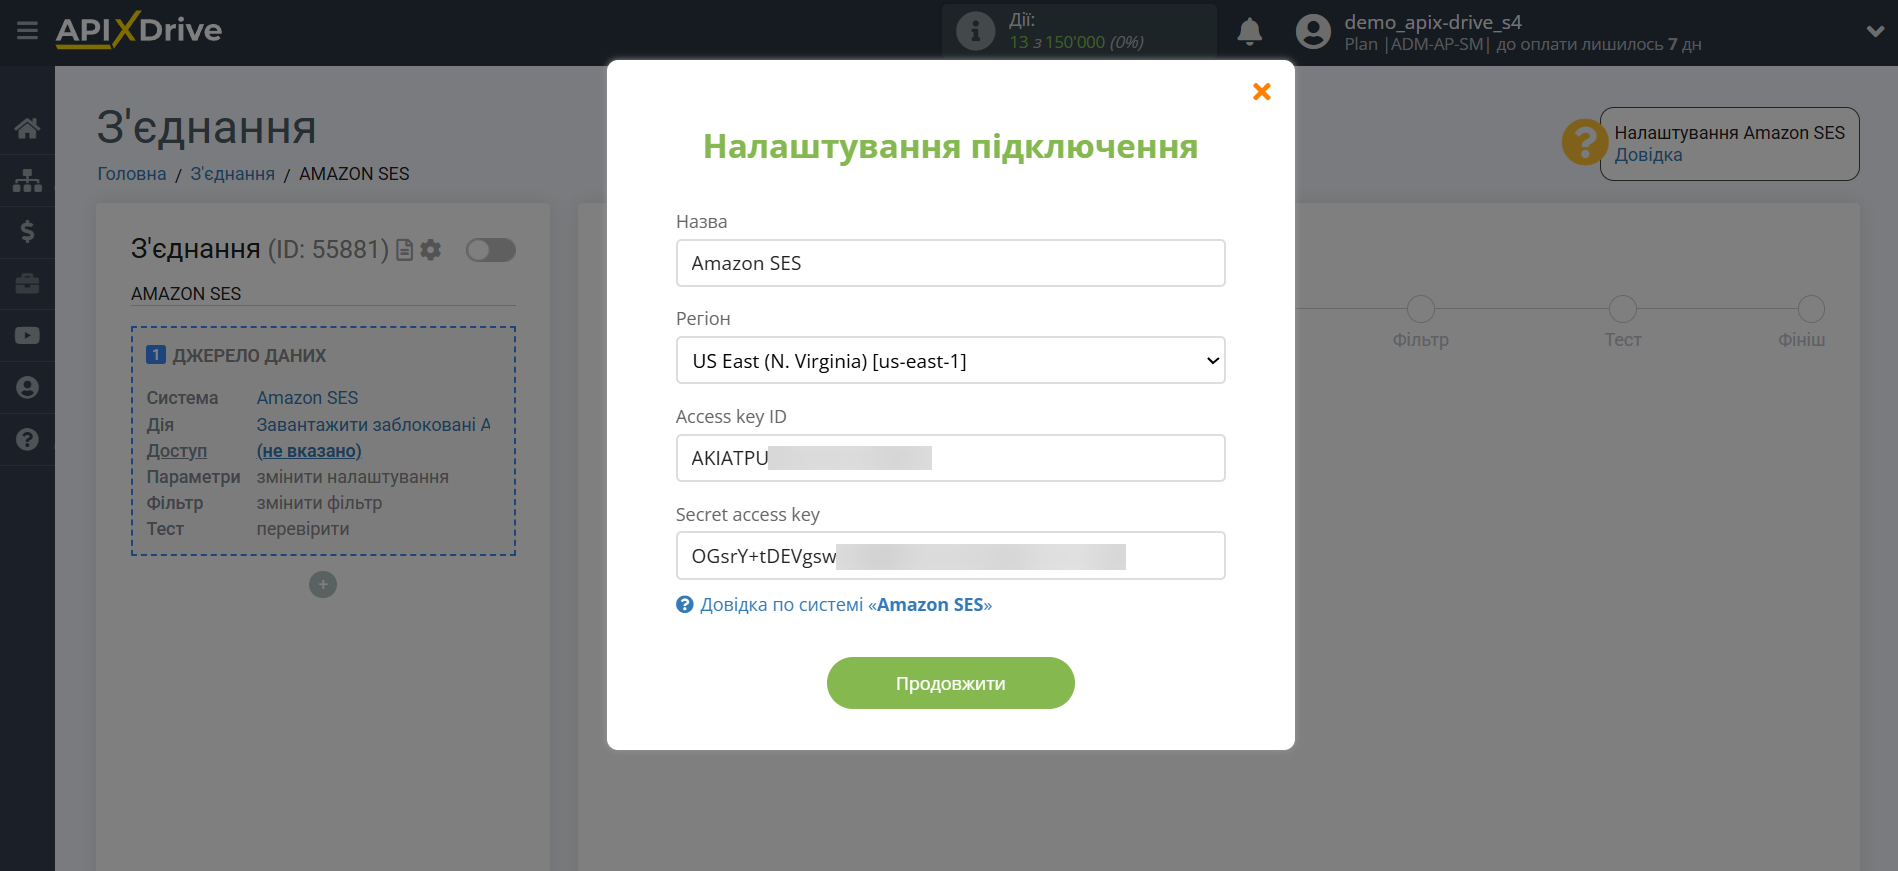Click the Secret access key field
Screen dimensions: 1898x871
pos(950,556)
